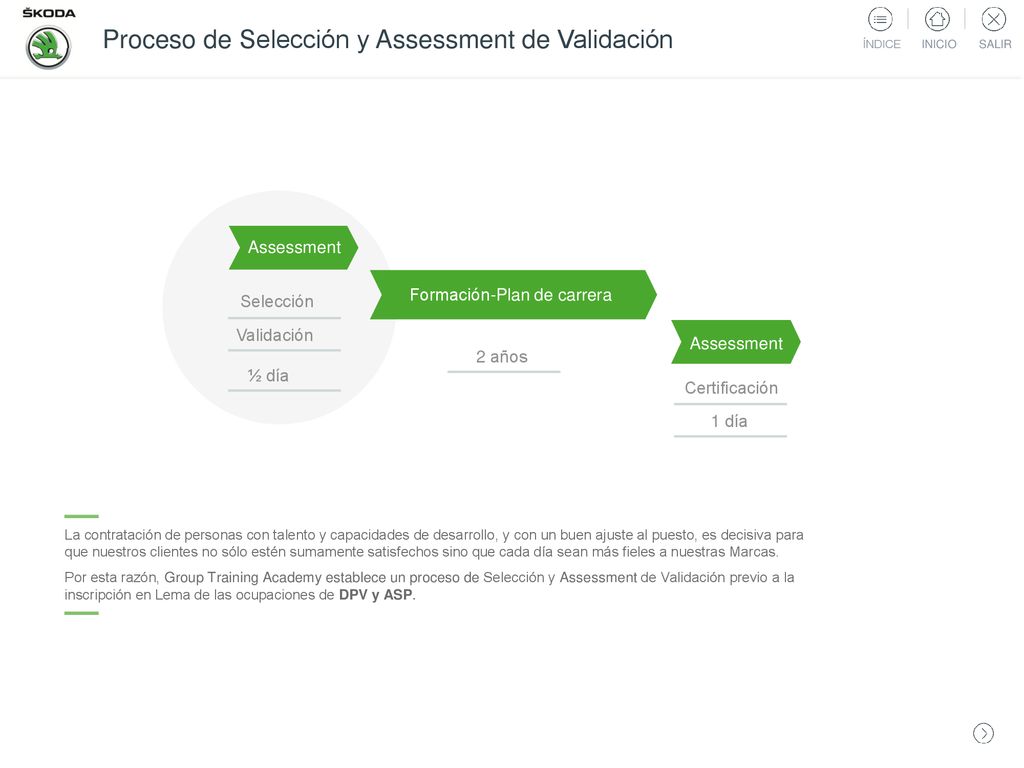
Task: Click the Selección label
Action: pyautogui.click(x=277, y=301)
